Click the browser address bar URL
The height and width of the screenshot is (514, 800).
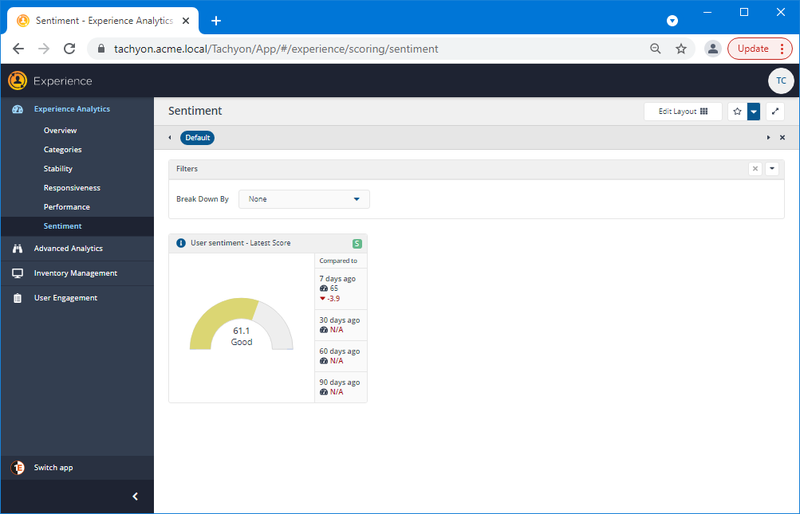click(x=276, y=48)
